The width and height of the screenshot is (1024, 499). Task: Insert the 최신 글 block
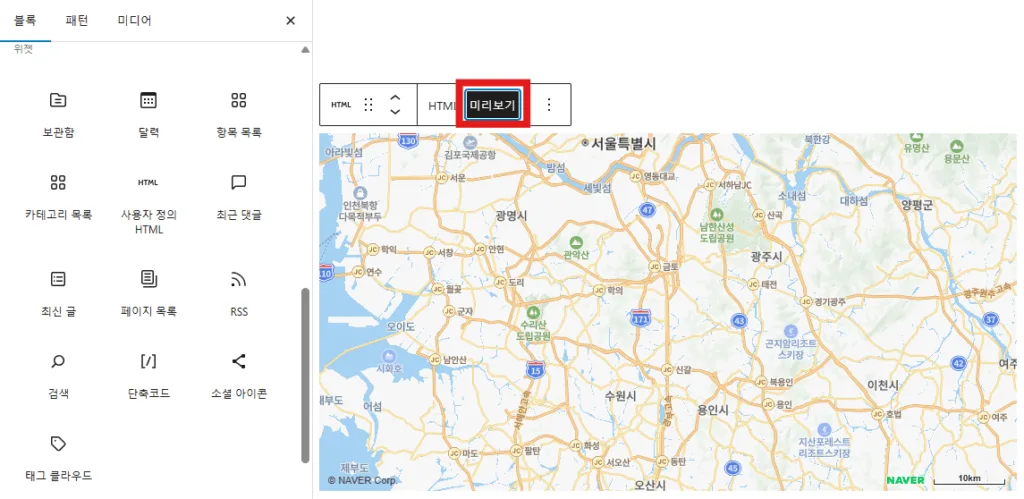(58, 295)
